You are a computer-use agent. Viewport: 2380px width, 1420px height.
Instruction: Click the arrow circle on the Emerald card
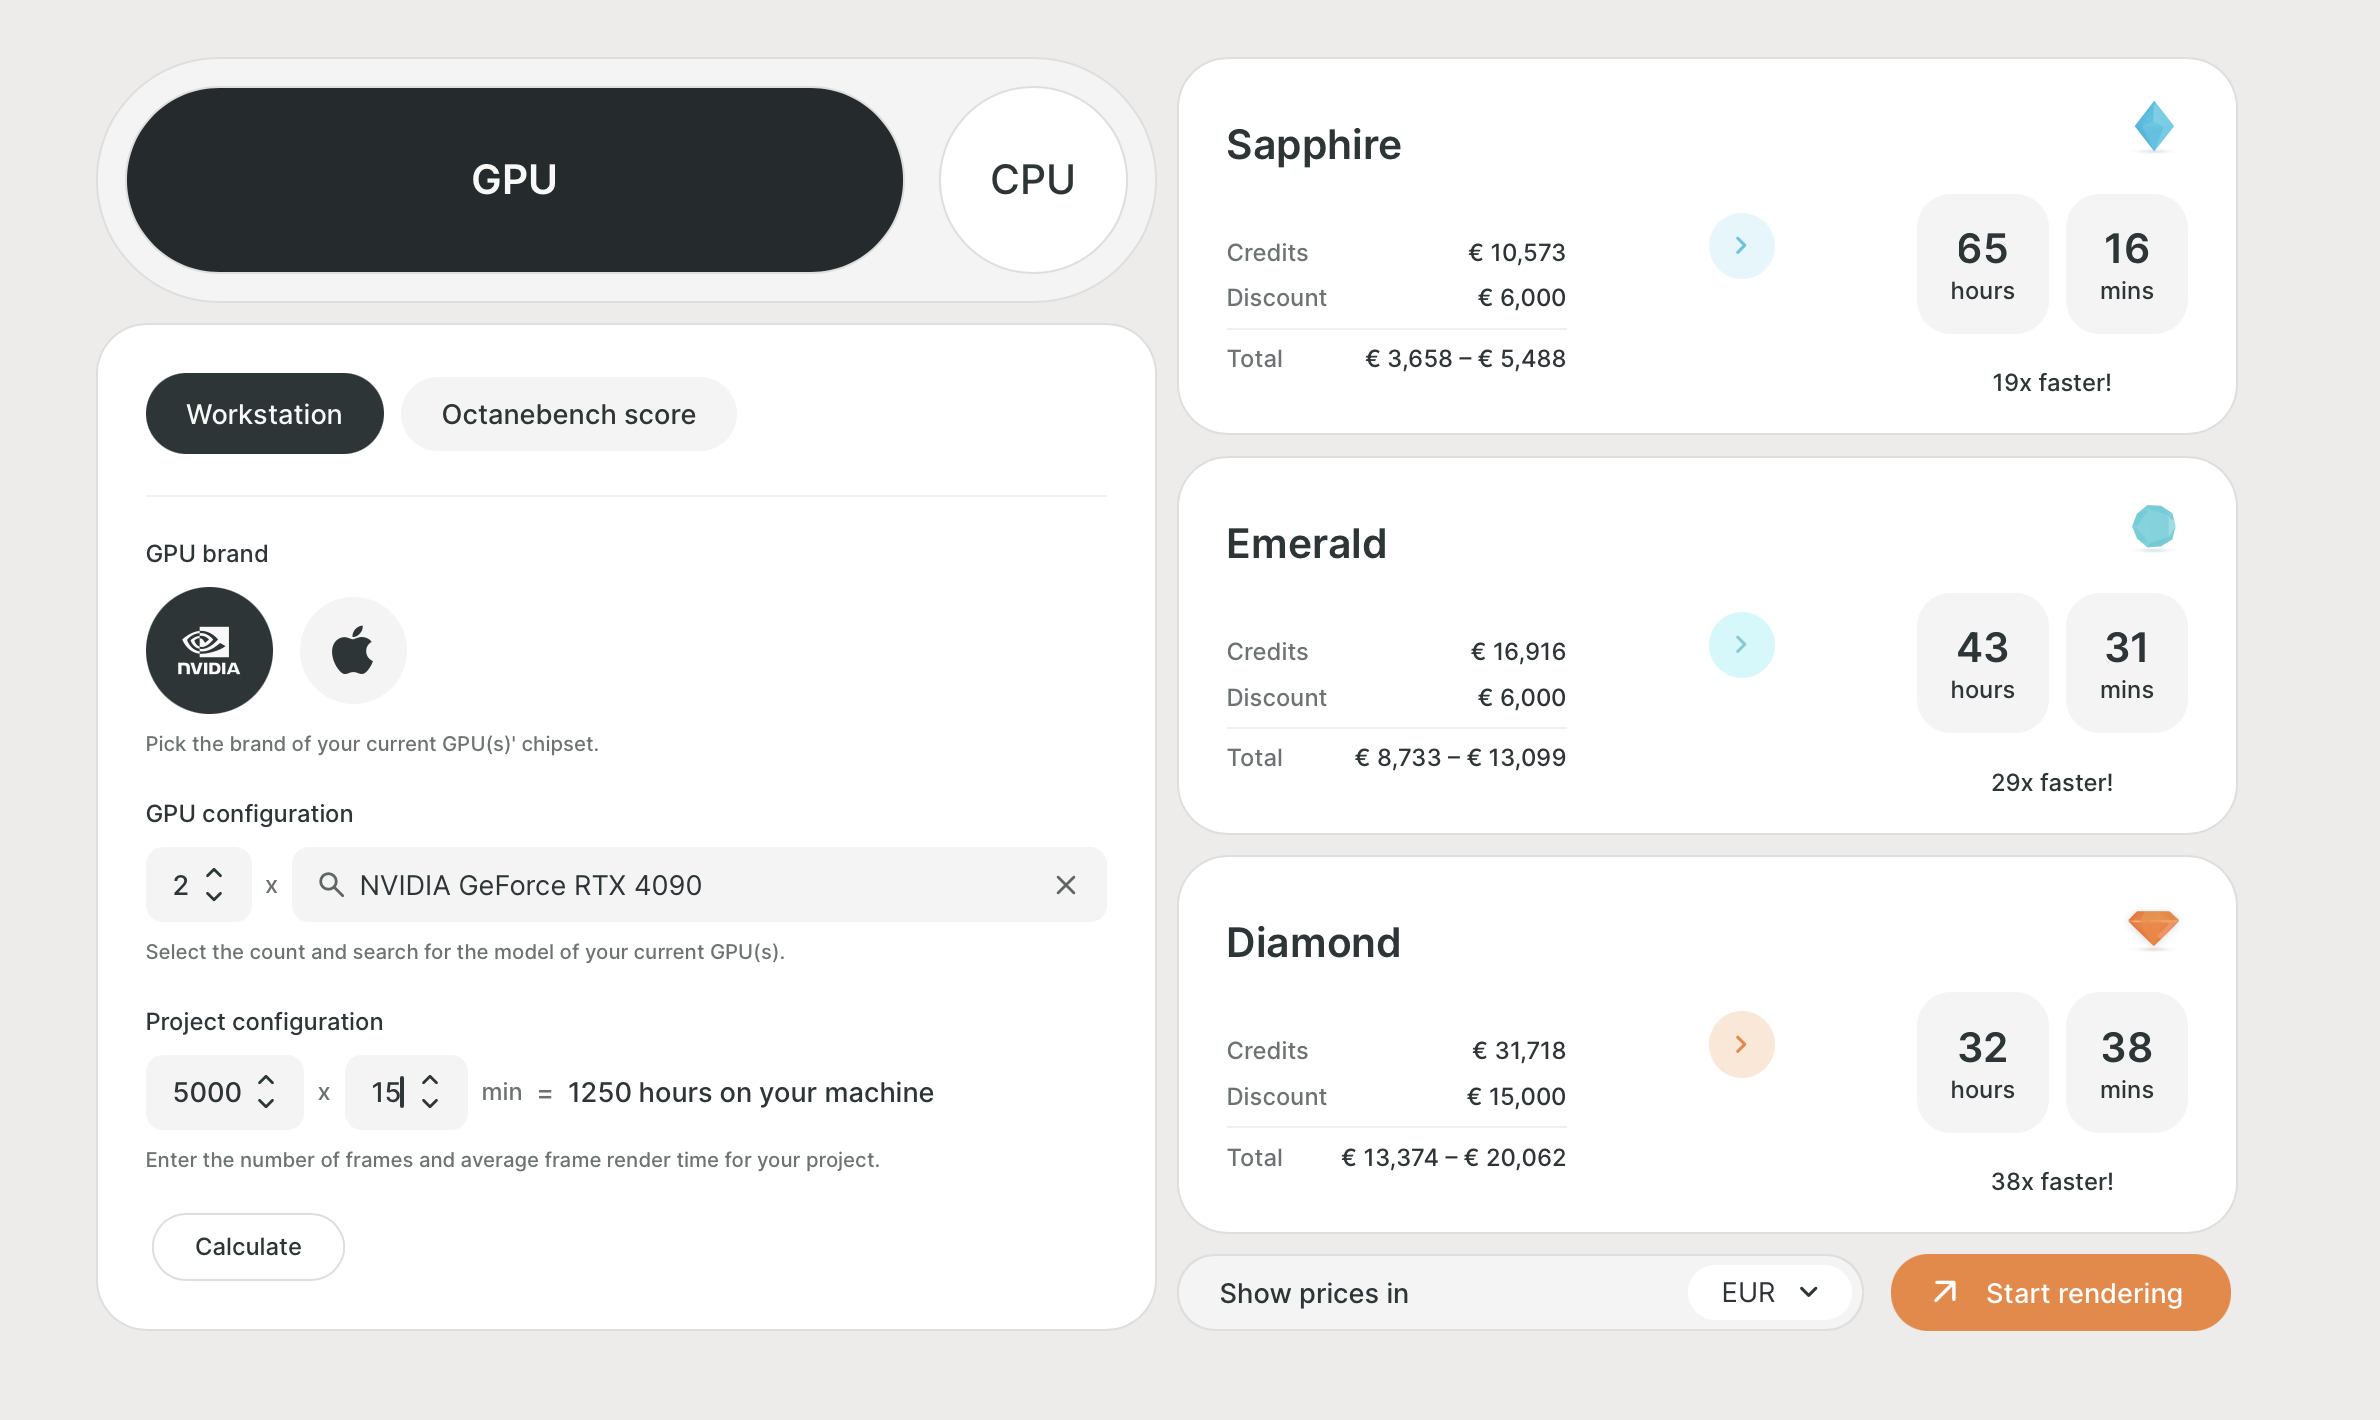tap(1742, 645)
